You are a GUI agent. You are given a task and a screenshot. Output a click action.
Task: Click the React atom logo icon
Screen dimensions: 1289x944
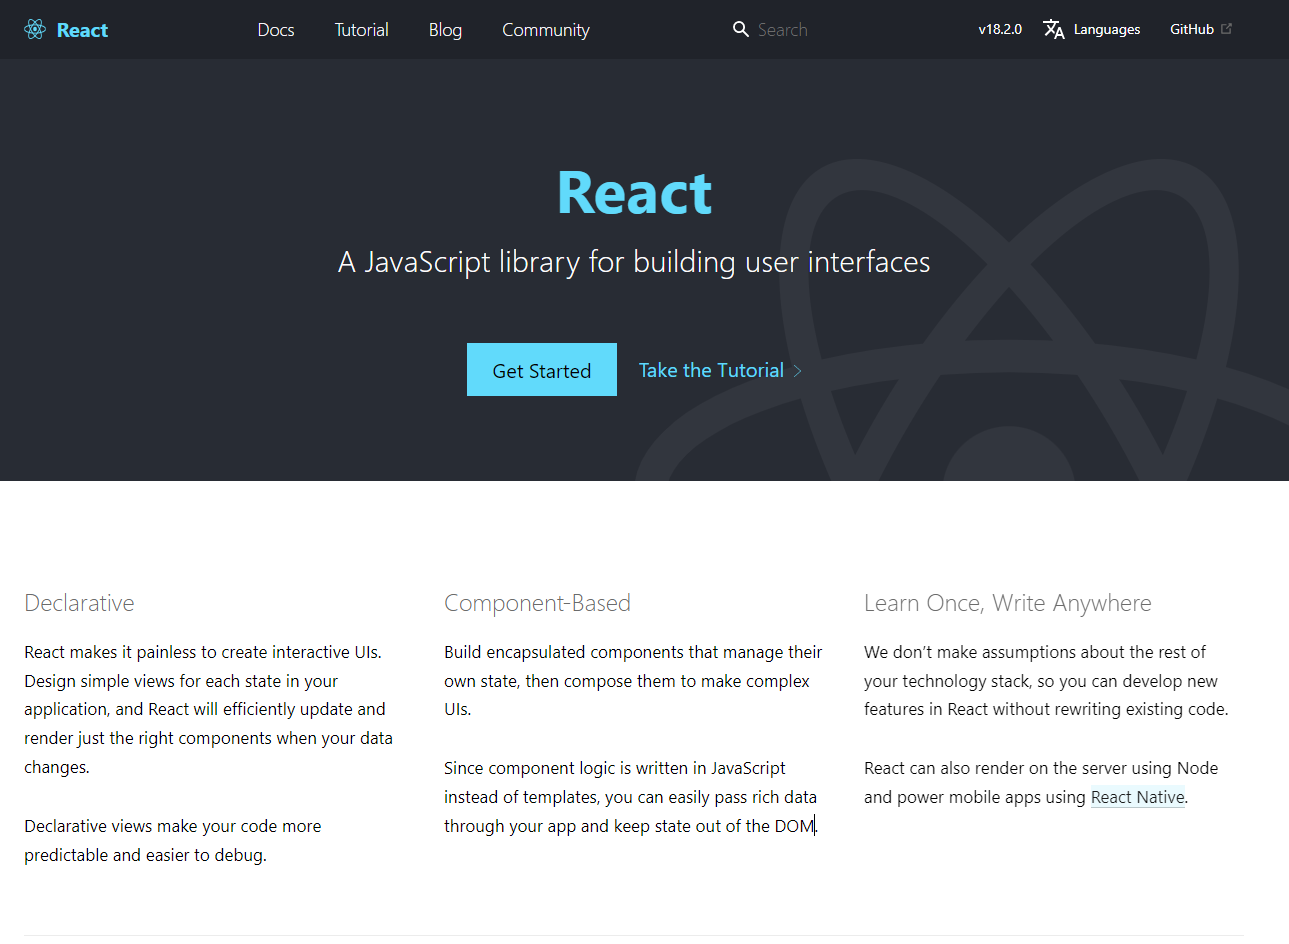pyautogui.click(x=34, y=29)
